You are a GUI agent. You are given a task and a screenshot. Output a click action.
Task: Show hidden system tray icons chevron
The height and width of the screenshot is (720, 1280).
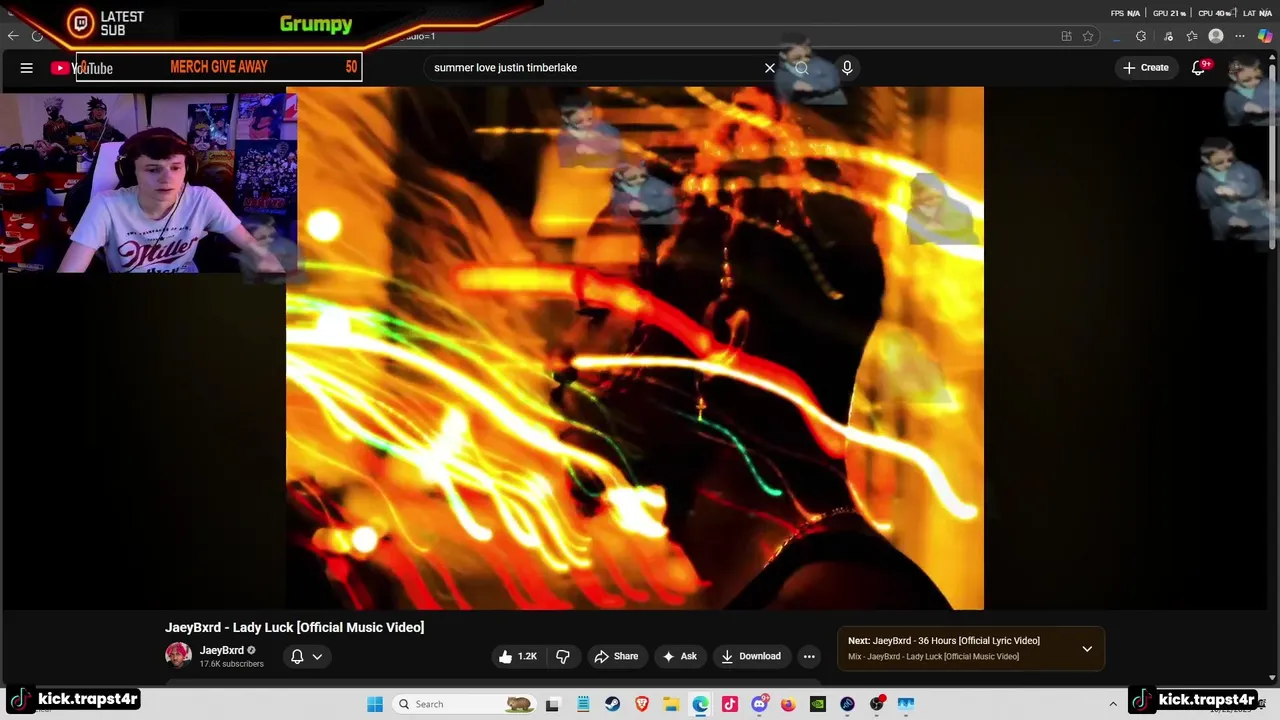[x=1113, y=704]
